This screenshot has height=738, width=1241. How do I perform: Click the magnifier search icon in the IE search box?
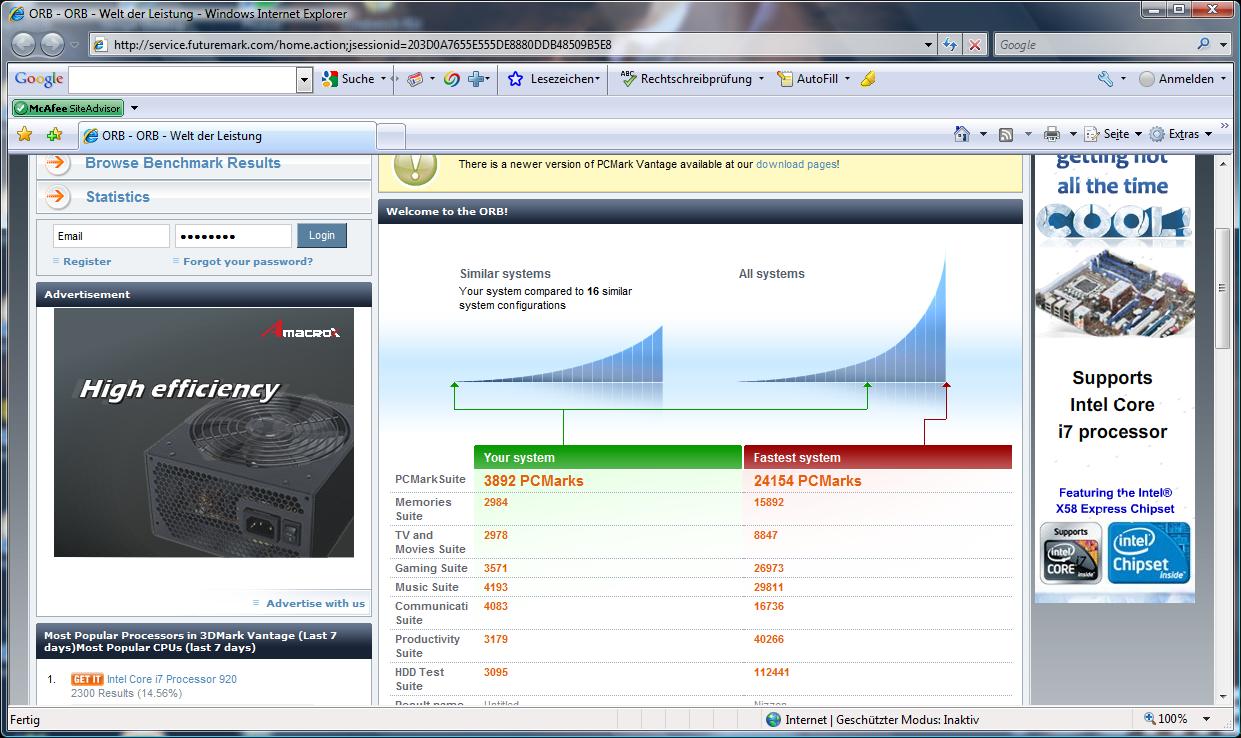pyautogui.click(x=1203, y=45)
